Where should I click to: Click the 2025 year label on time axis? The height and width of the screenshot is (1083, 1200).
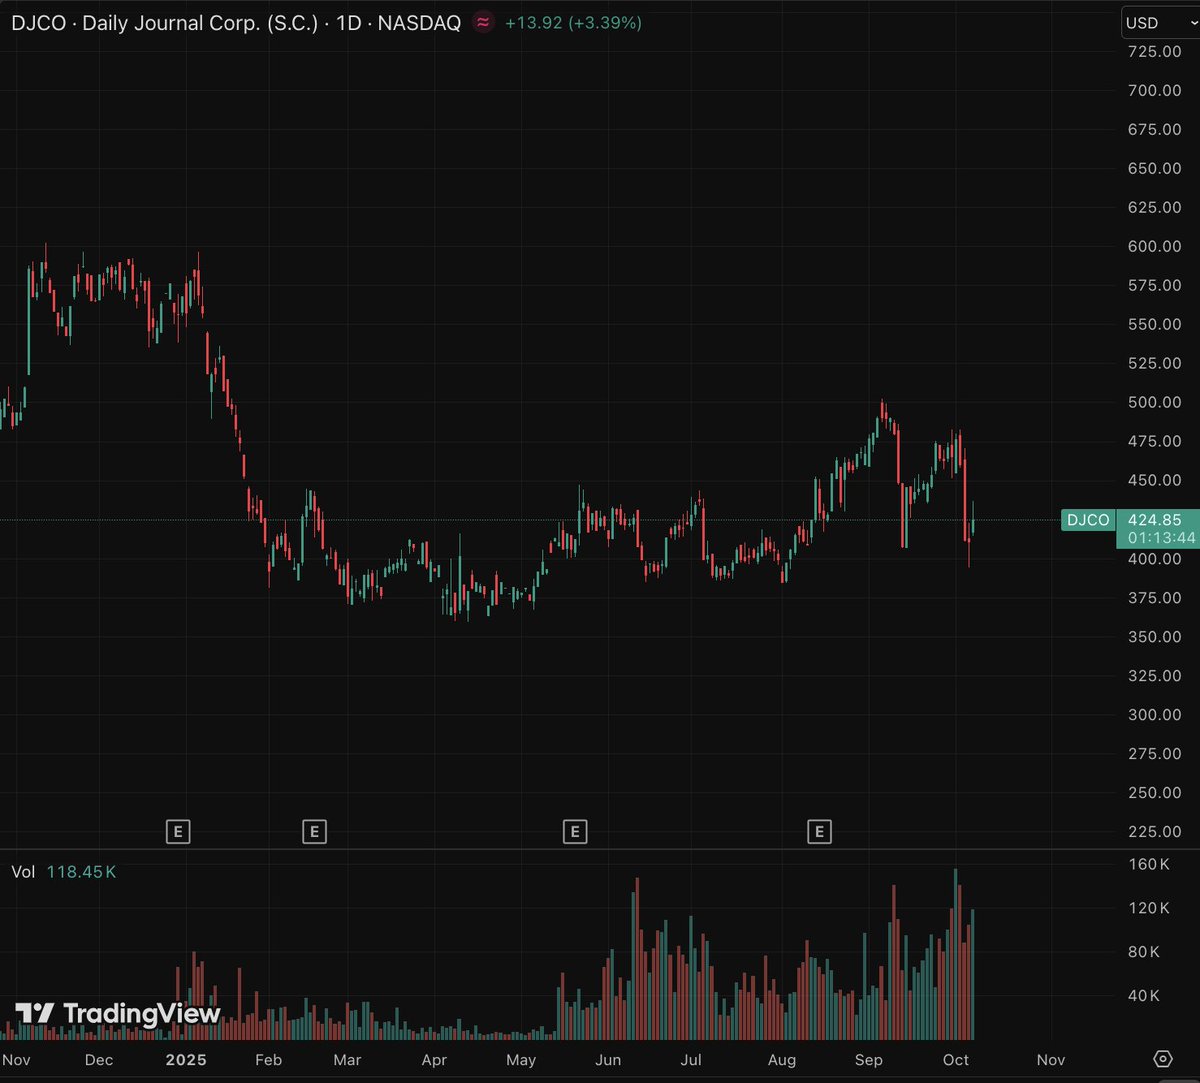184,1060
